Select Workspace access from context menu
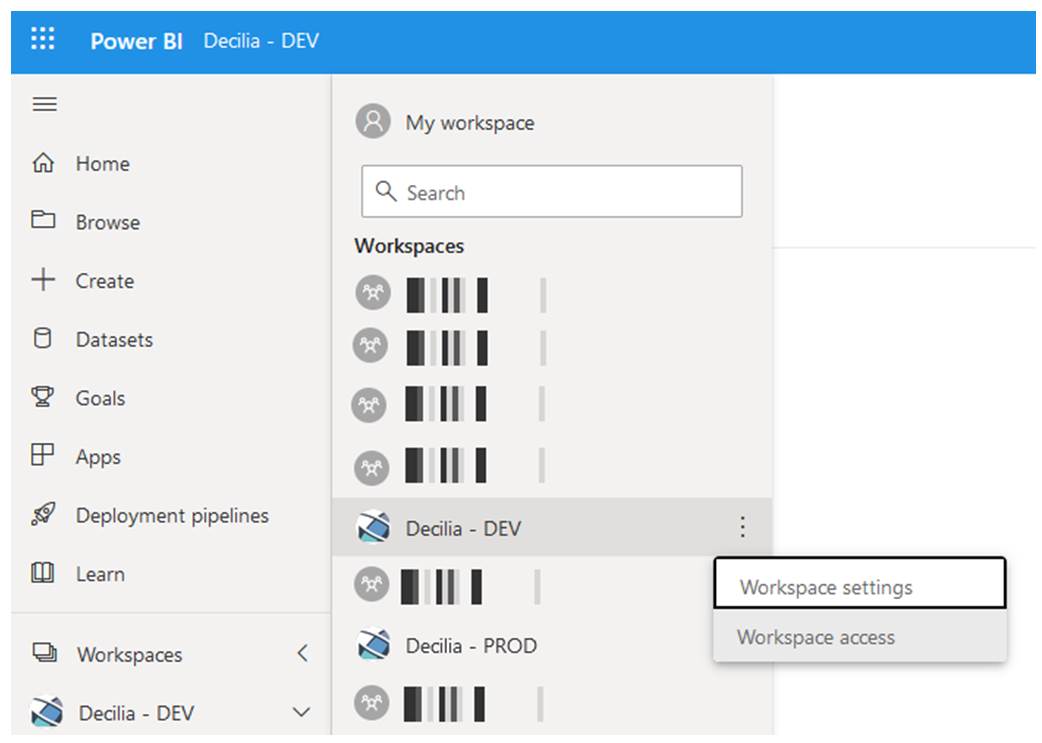1042x743 pixels. click(860, 637)
